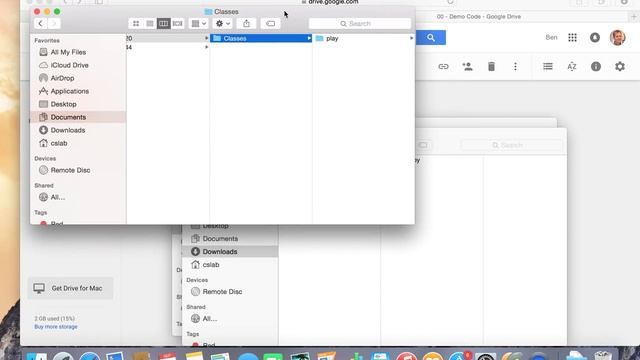This screenshot has width=640, height=360.
Task: Click the Google Drive search button
Action: [431, 38]
